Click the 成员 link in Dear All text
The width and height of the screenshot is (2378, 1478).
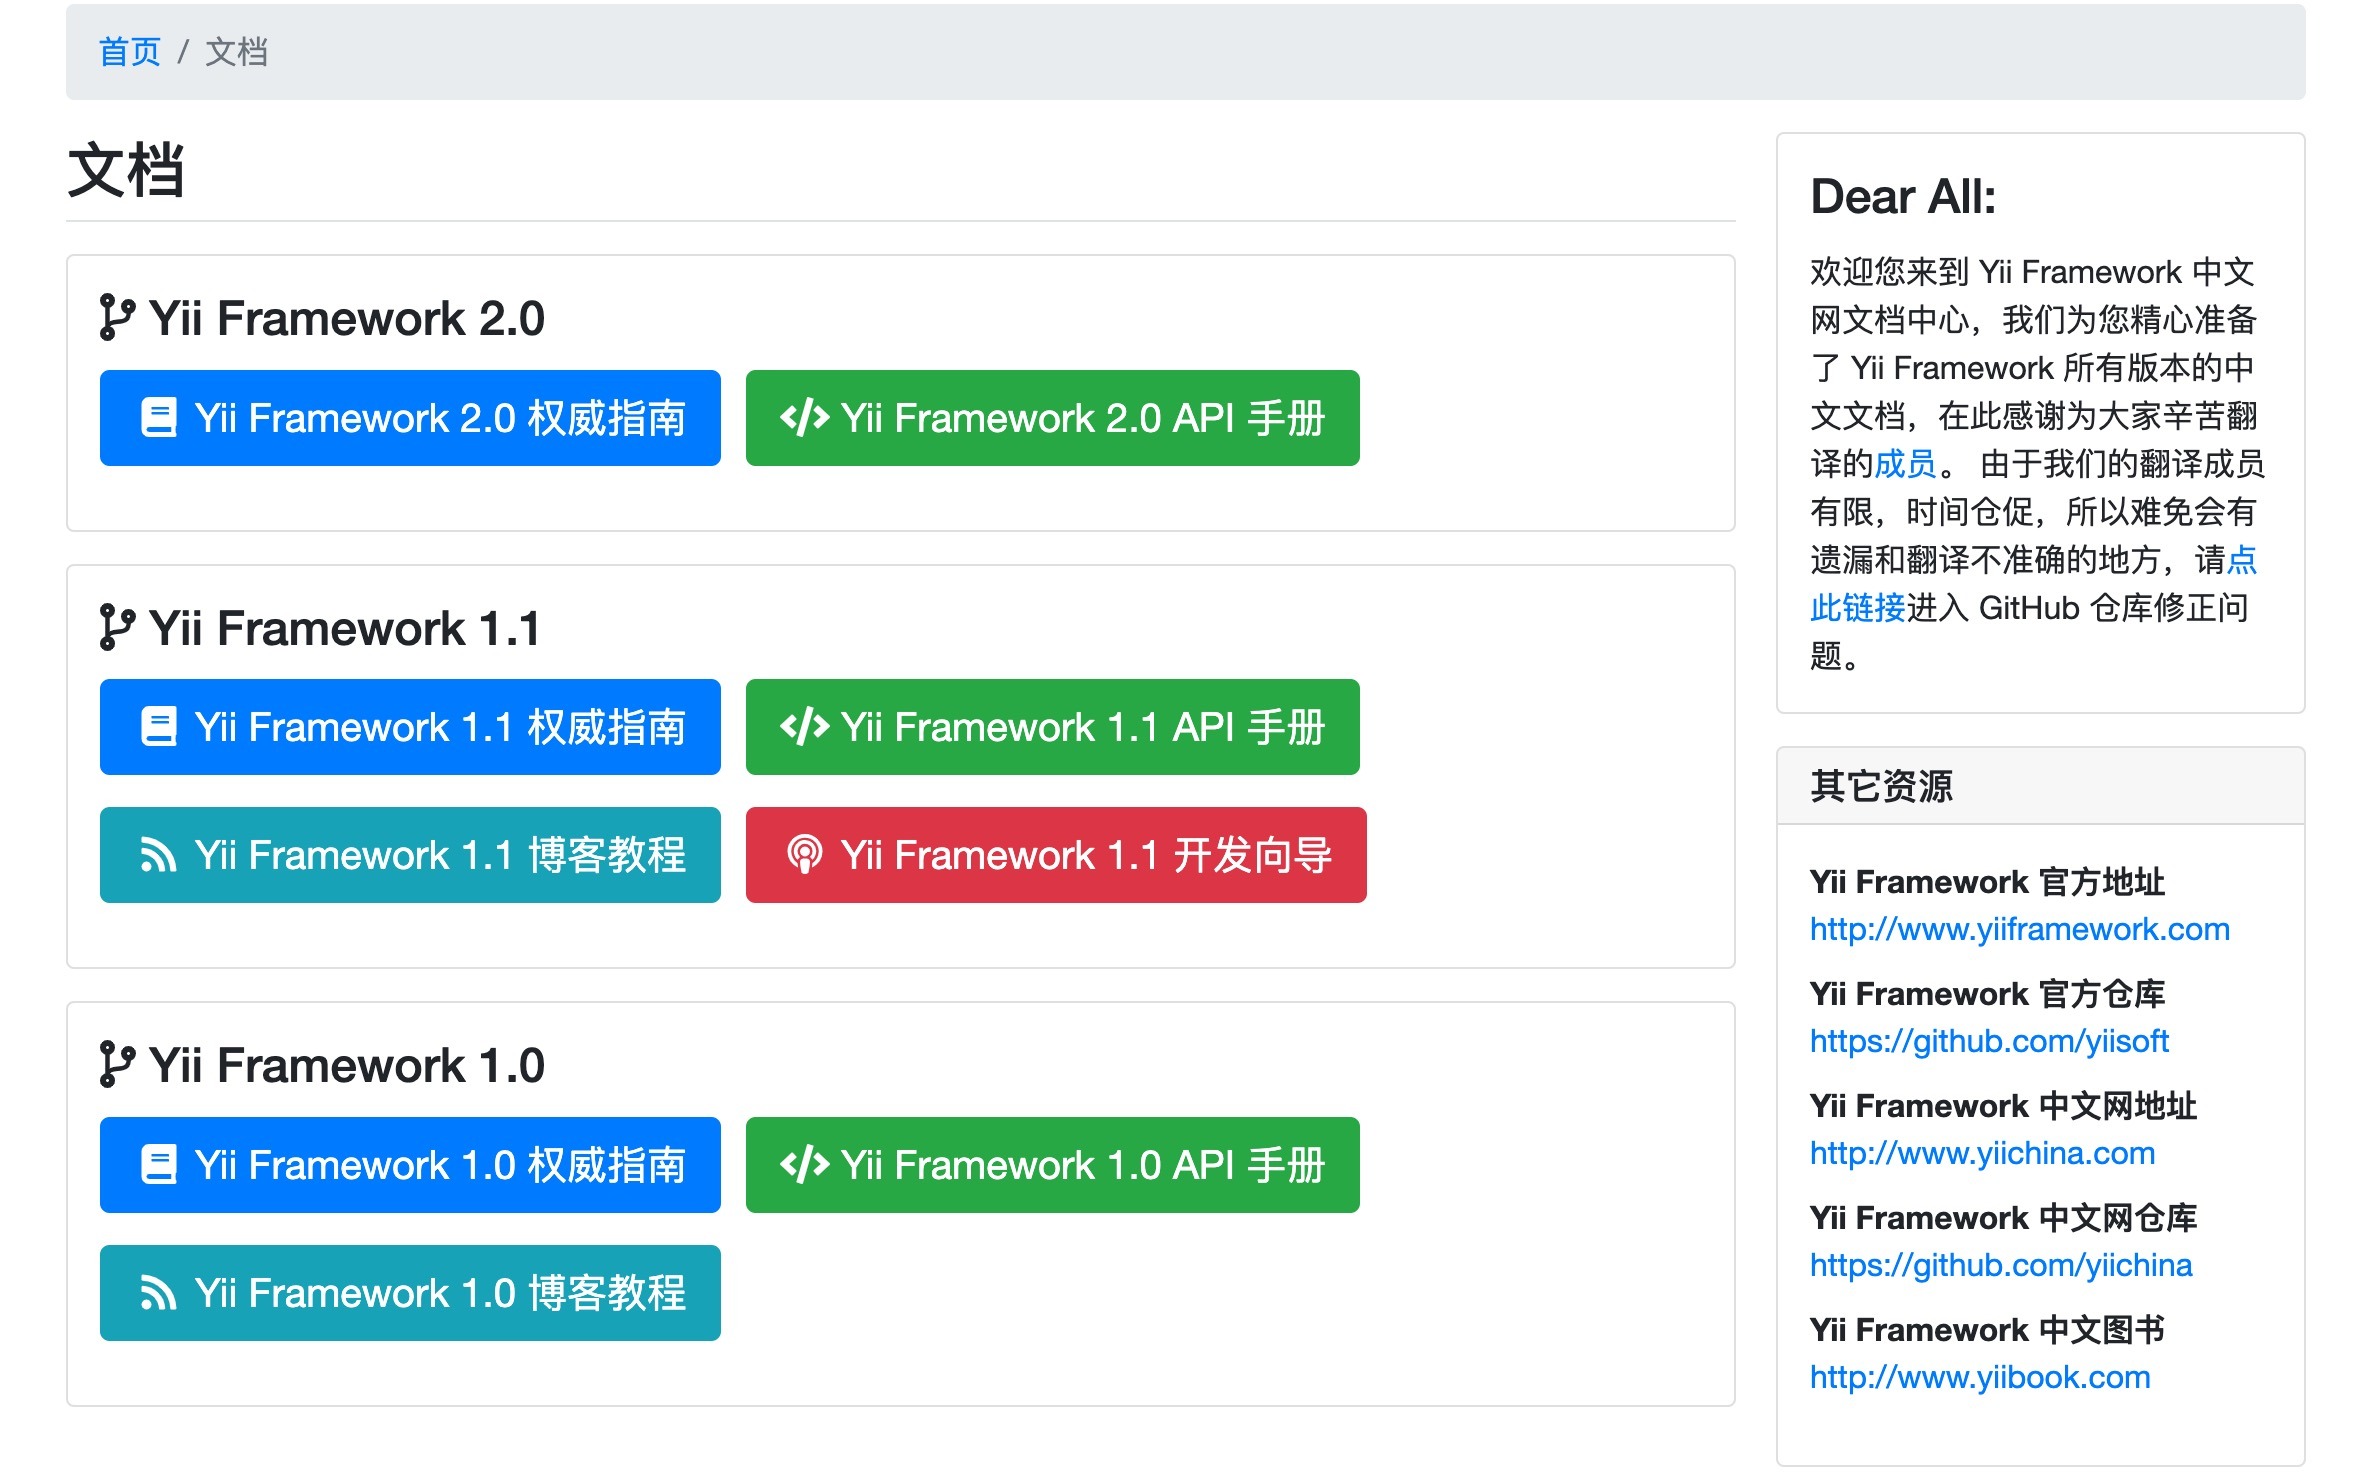[x=1906, y=464]
